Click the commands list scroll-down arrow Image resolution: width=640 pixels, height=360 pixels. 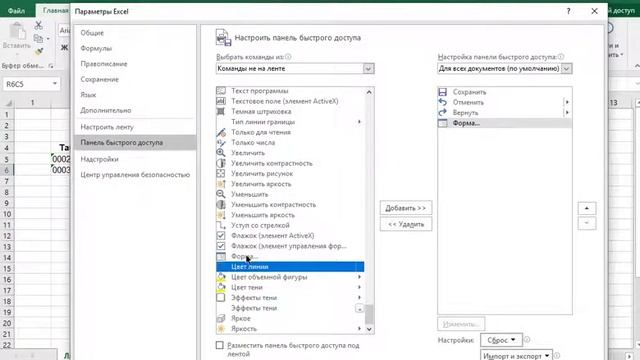point(369,329)
